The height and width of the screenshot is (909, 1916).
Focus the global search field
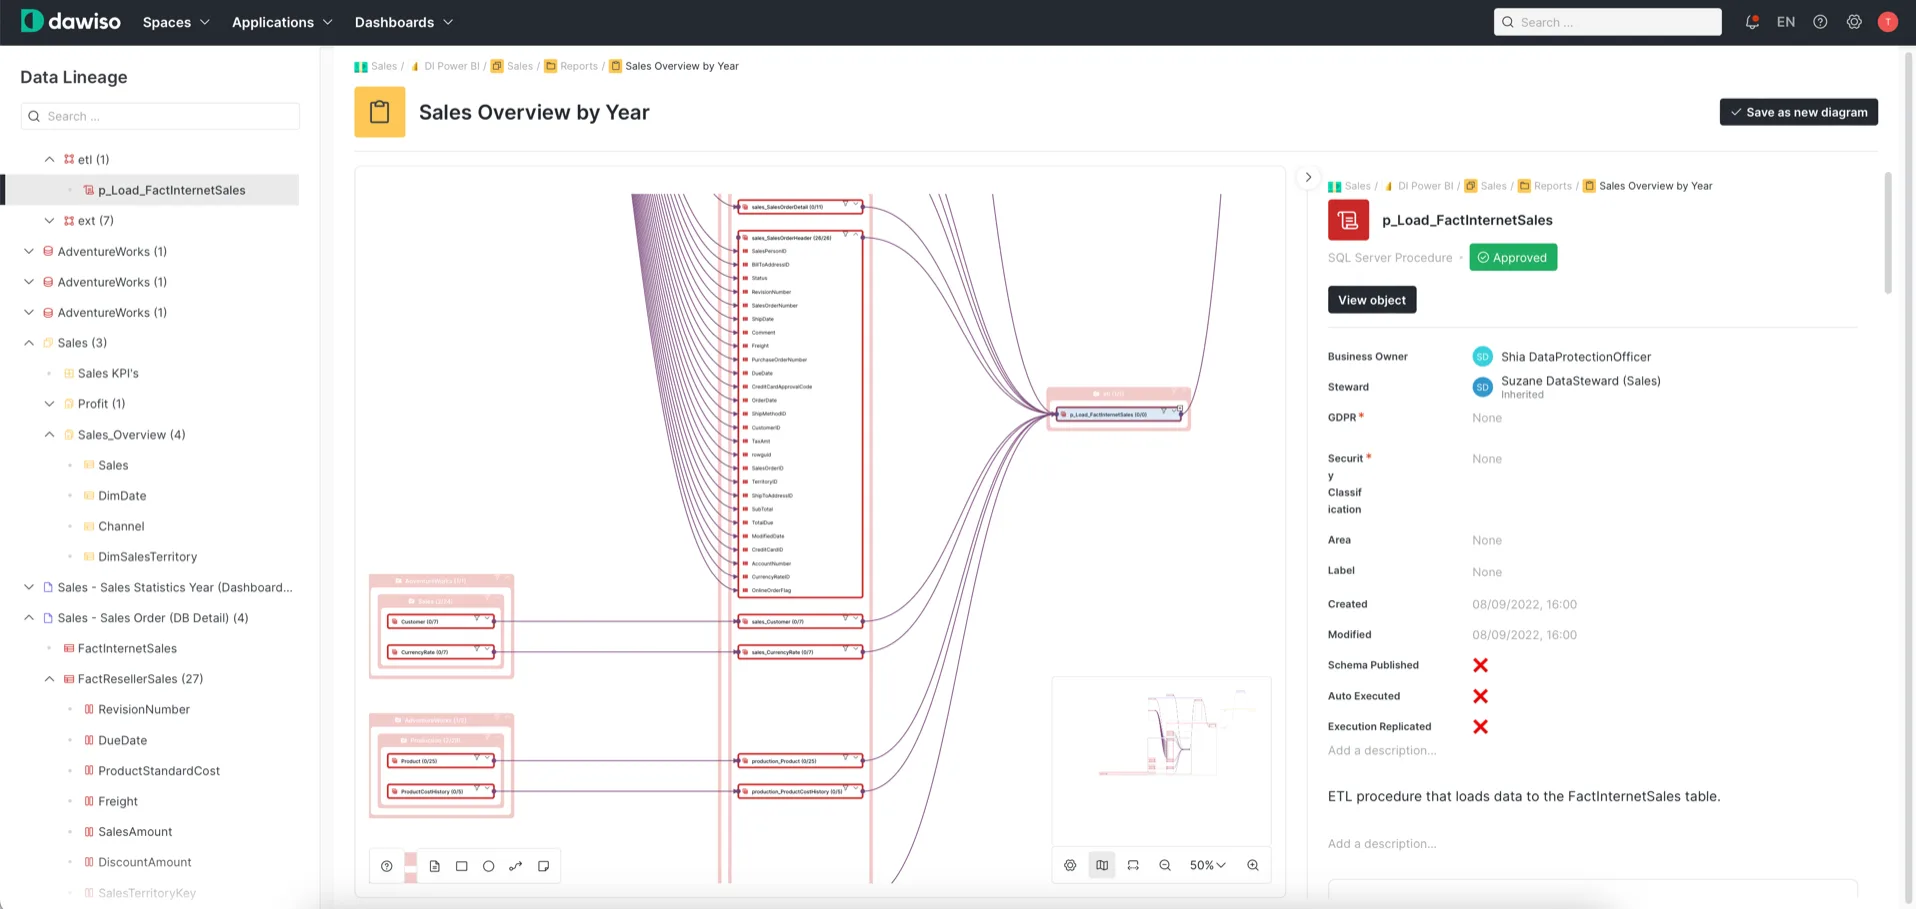click(x=1607, y=22)
